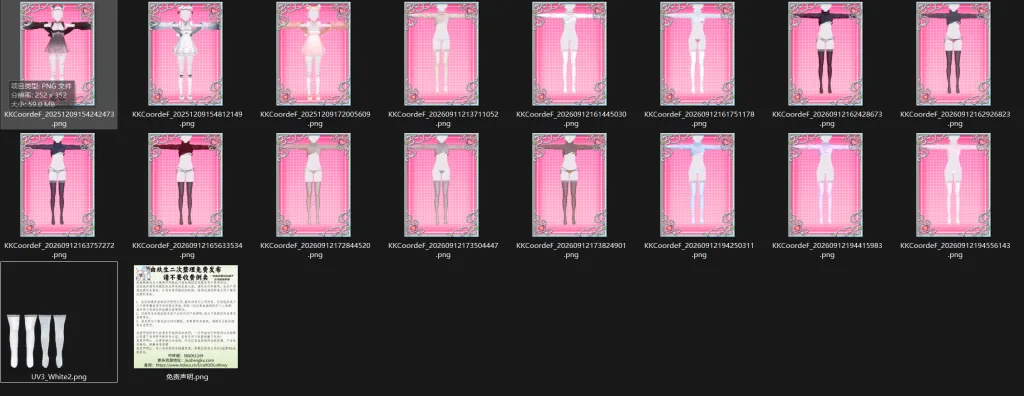The height and width of the screenshot is (396, 1024).
Task: Click file name KKCoordeF_20260912194556143.png
Action: pyautogui.click(x=955, y=250)
